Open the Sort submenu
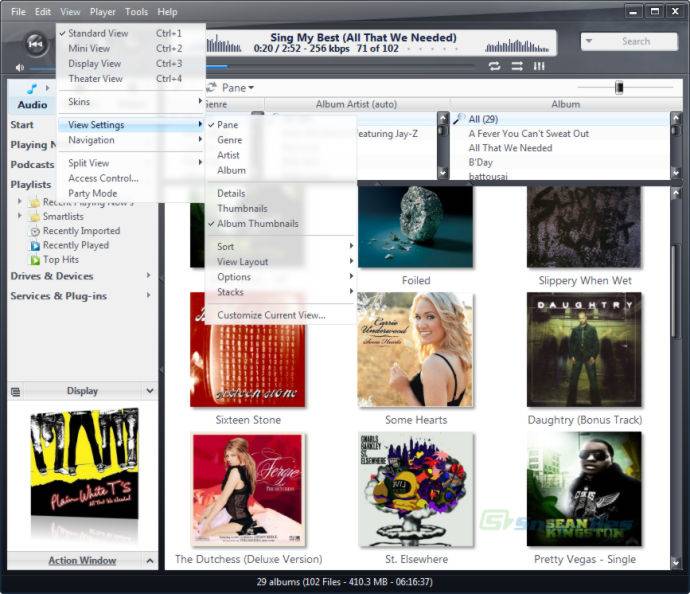 click(x=281, y=246)
